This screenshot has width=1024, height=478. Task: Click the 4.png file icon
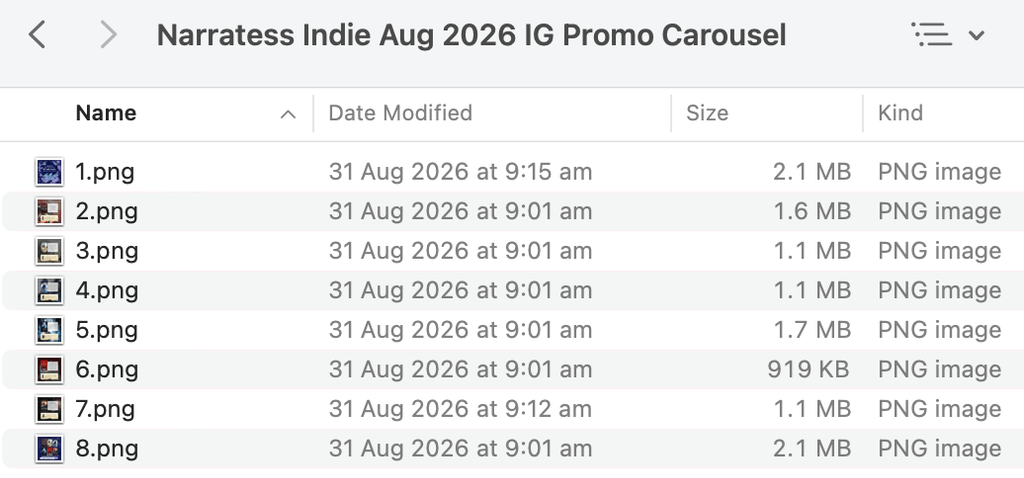point(49,291)
